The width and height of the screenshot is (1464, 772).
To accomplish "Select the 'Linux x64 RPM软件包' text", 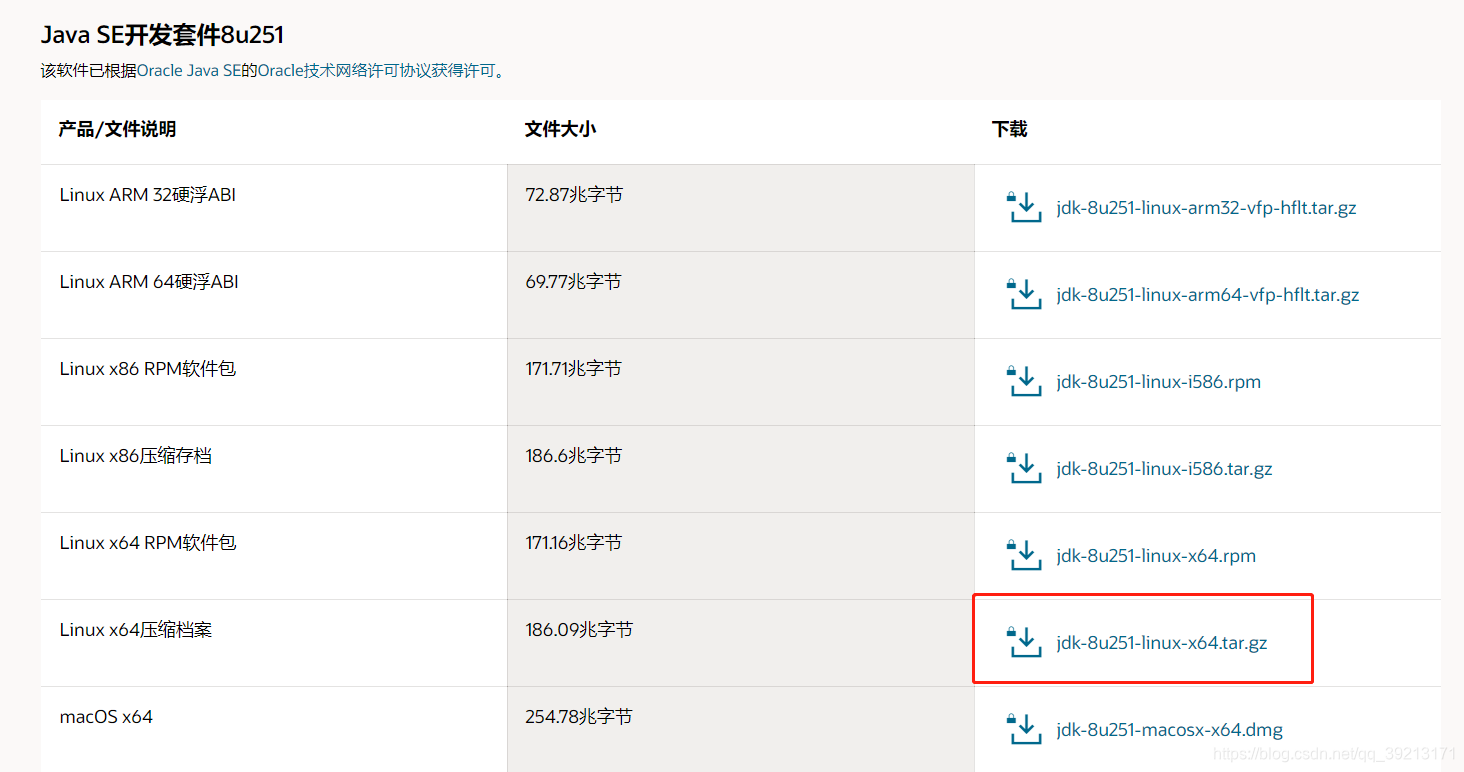I will pos(148,543).
